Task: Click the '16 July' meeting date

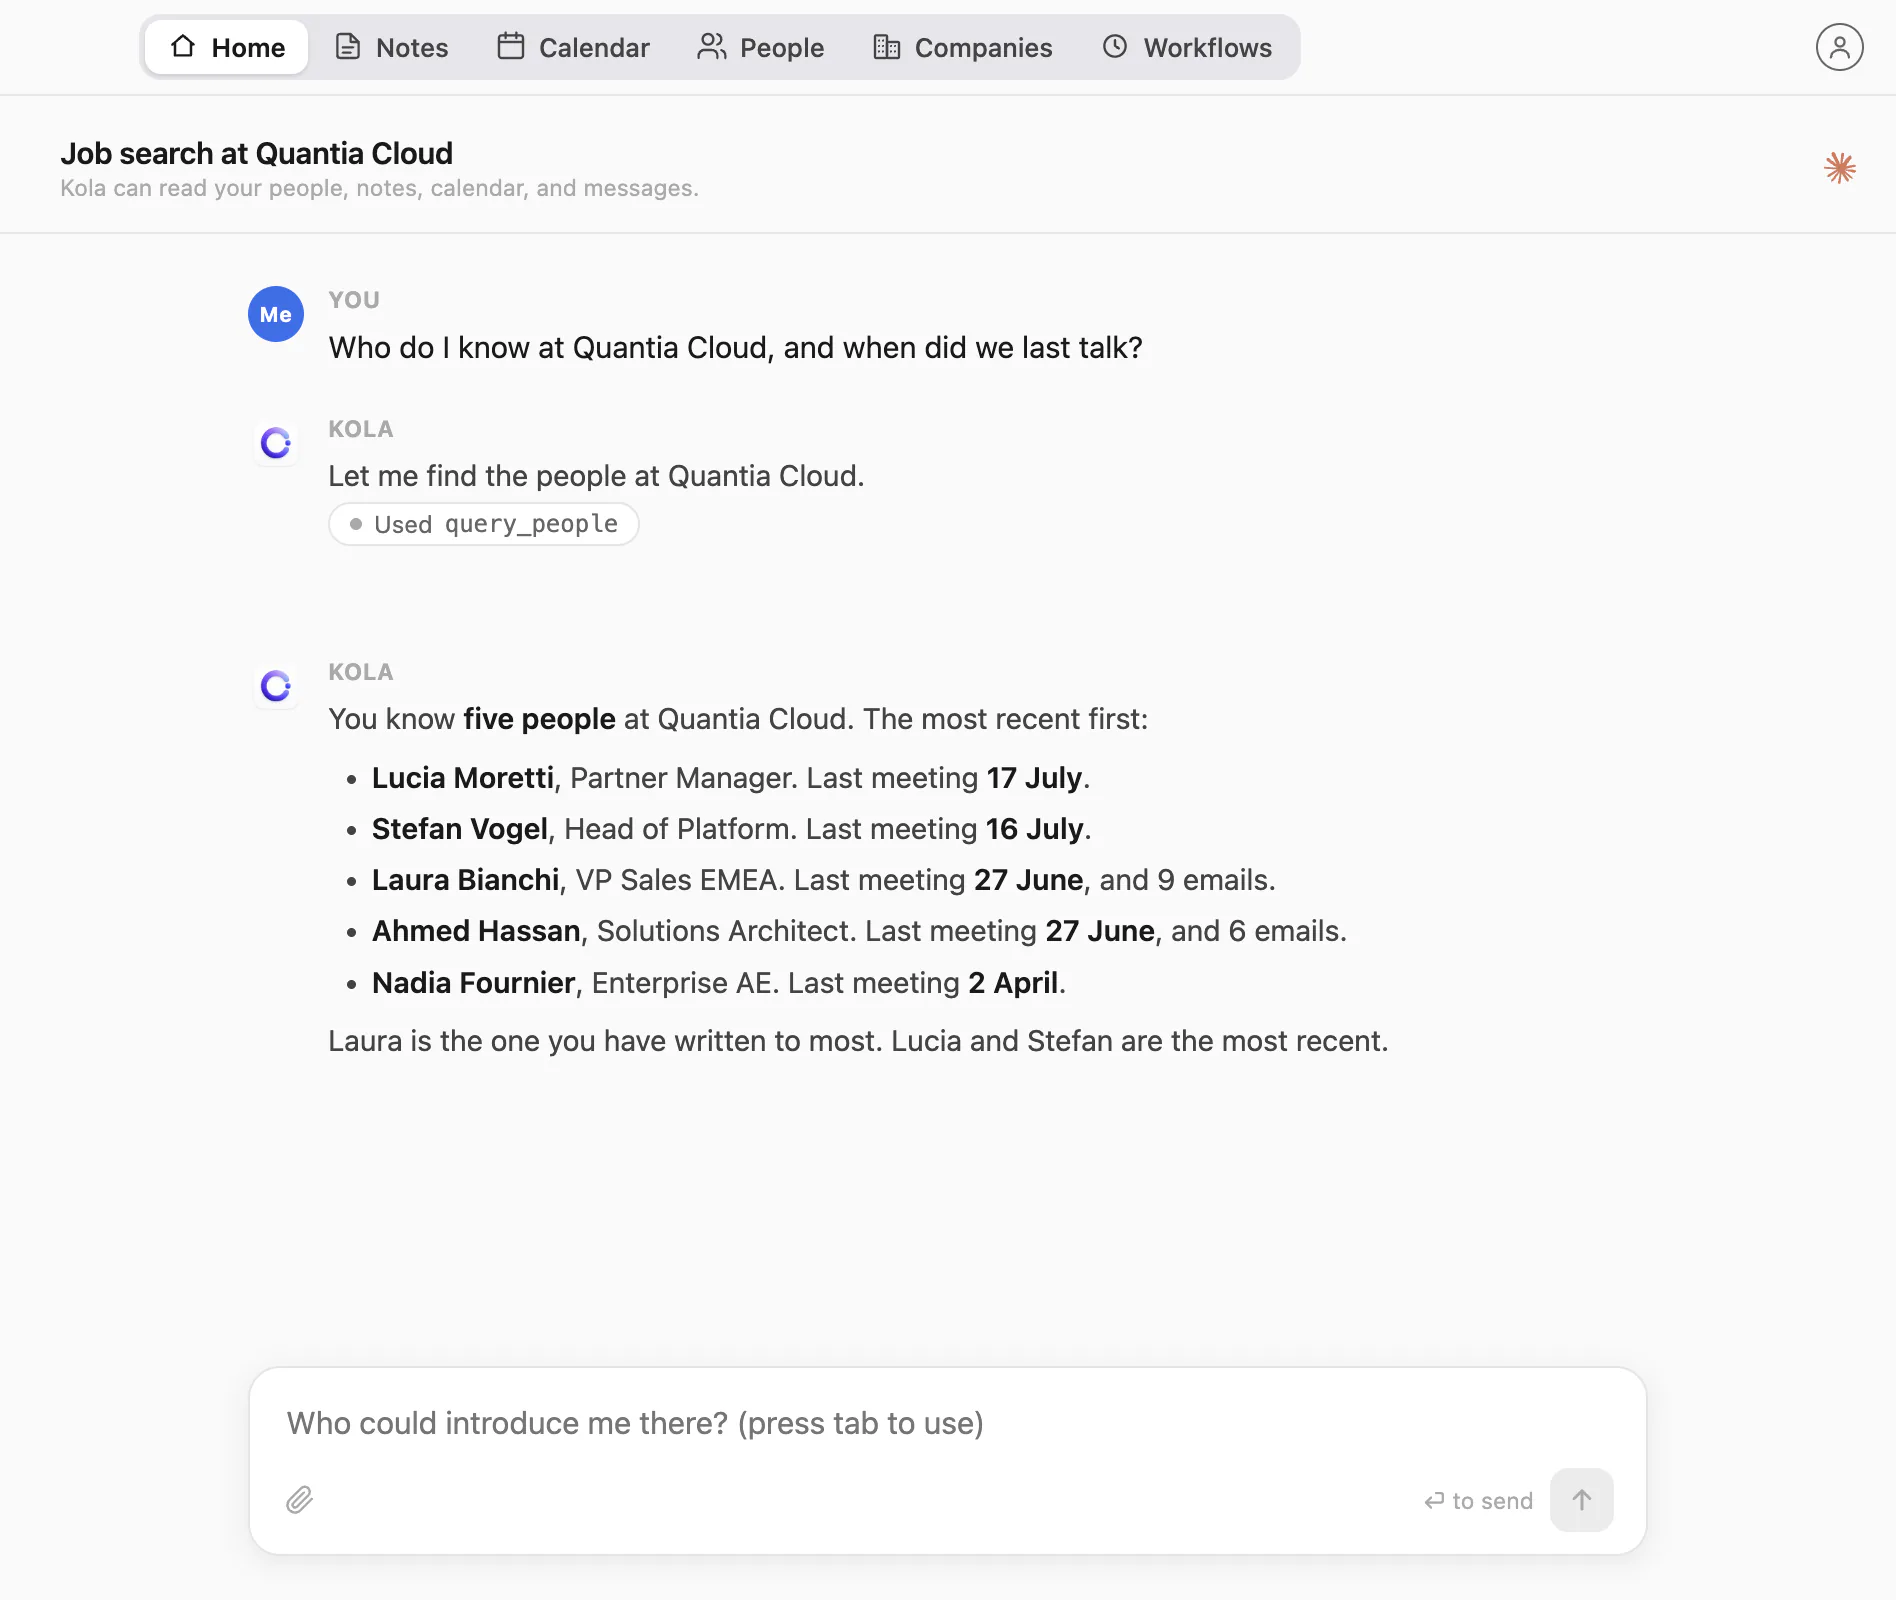Action: coord(1034,829)
